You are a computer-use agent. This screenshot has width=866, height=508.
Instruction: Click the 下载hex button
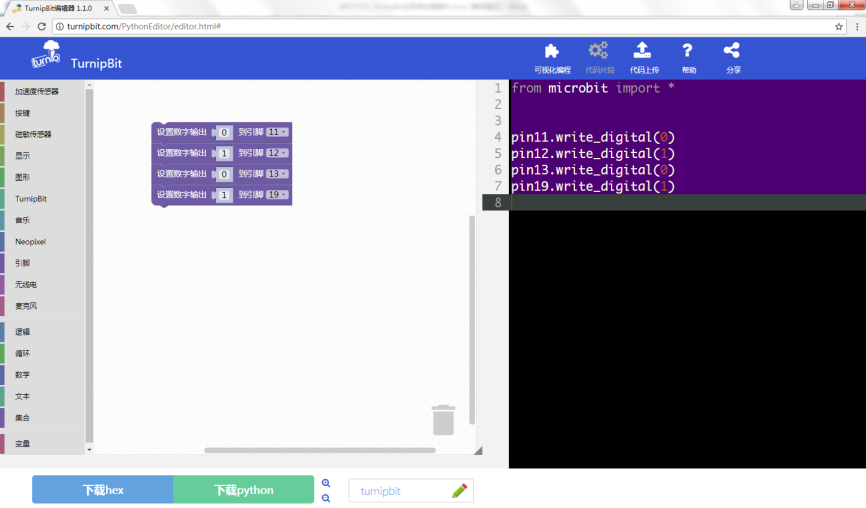(x=103, y=490)
